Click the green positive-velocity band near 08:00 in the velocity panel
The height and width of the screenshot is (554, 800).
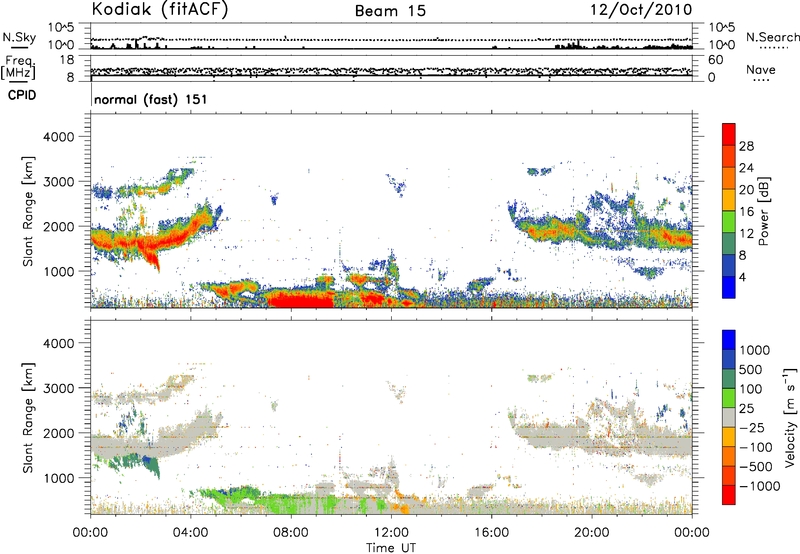pos(296,504)
